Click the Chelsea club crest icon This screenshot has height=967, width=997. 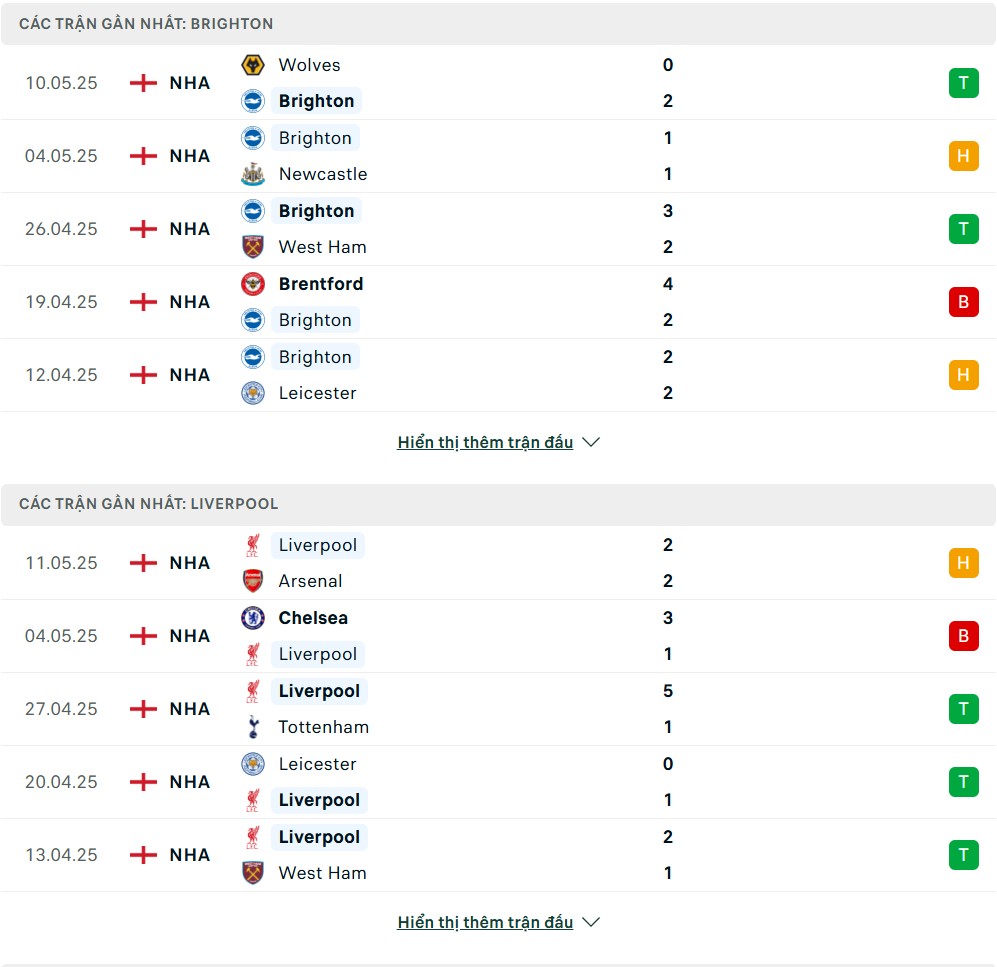(x=253, y=618)
